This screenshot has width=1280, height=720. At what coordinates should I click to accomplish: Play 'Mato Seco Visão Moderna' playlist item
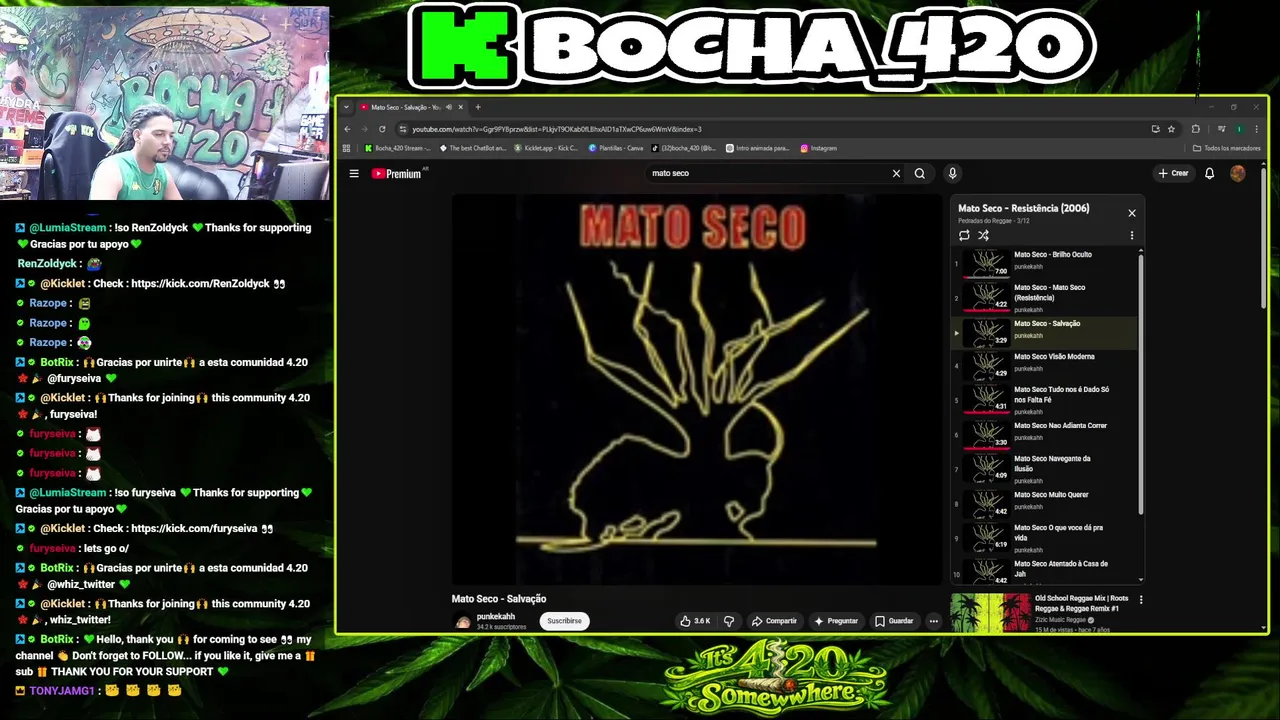tap(1044, 365)
